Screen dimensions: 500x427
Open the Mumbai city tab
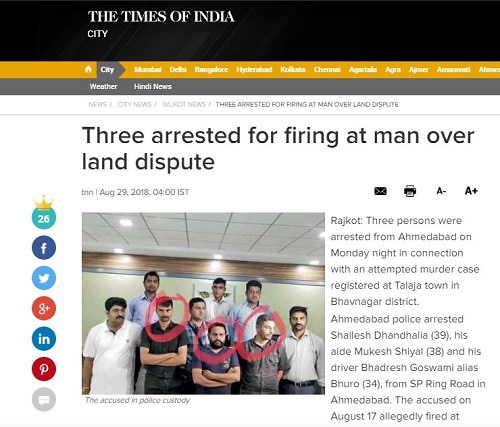148,69
